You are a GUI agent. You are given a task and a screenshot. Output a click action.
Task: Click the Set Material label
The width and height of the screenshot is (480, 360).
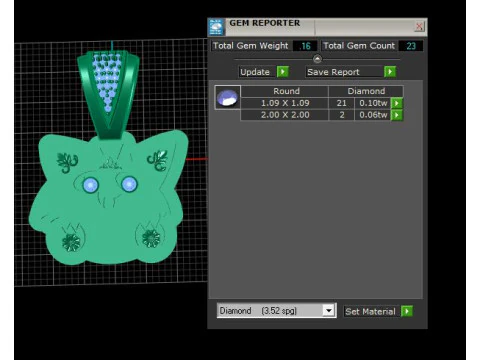[x=370, y=312]
